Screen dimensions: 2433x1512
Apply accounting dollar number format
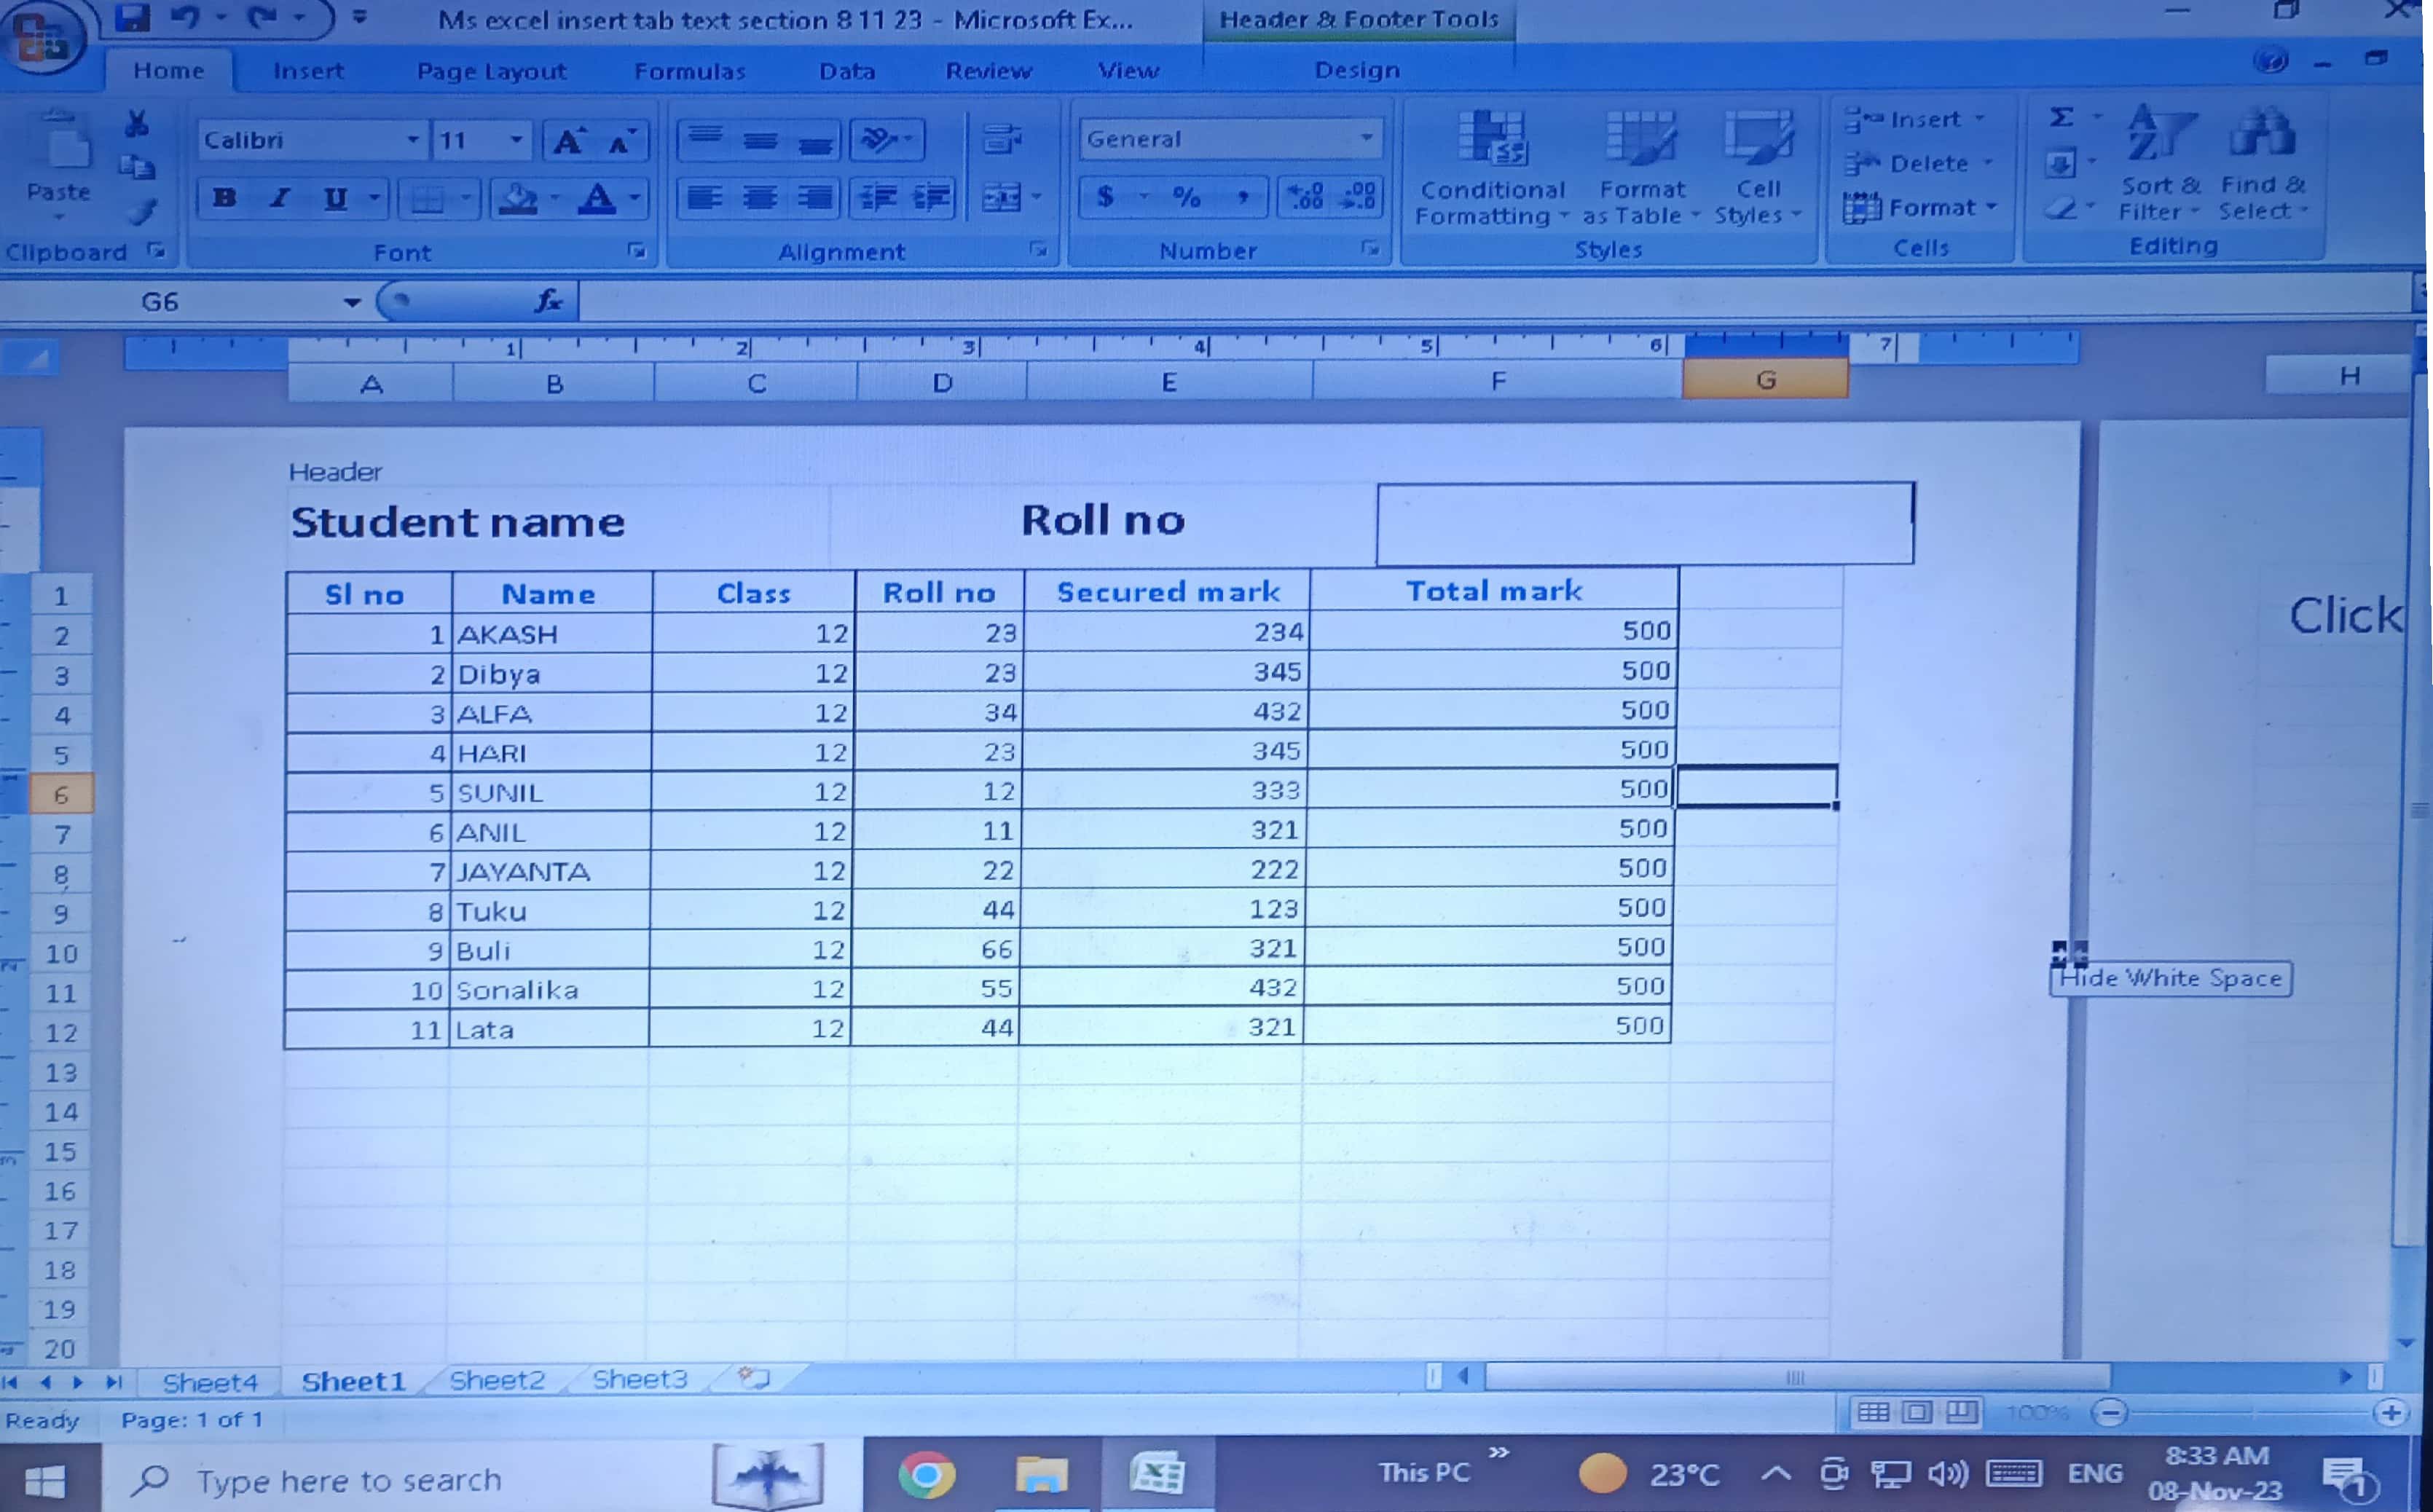click(x=1106, y=197)
